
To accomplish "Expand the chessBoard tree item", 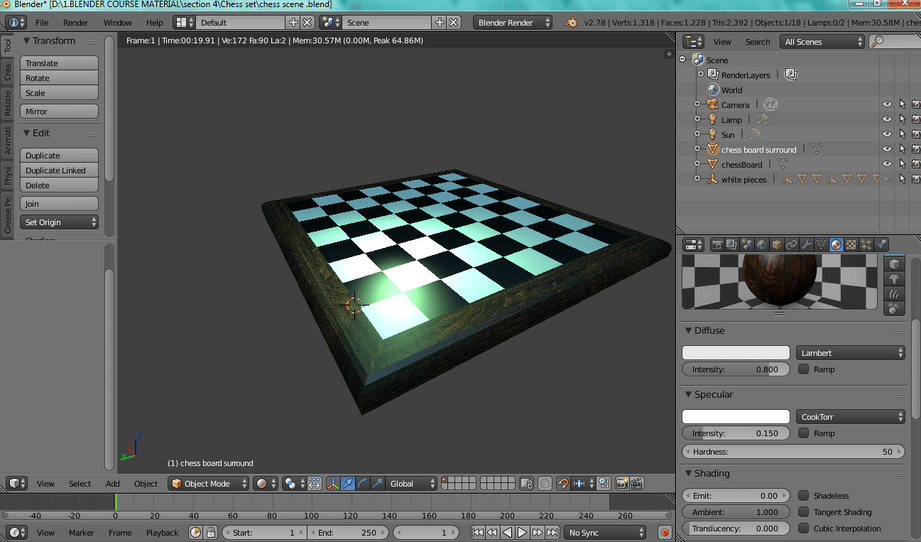I will coord(697,165).
